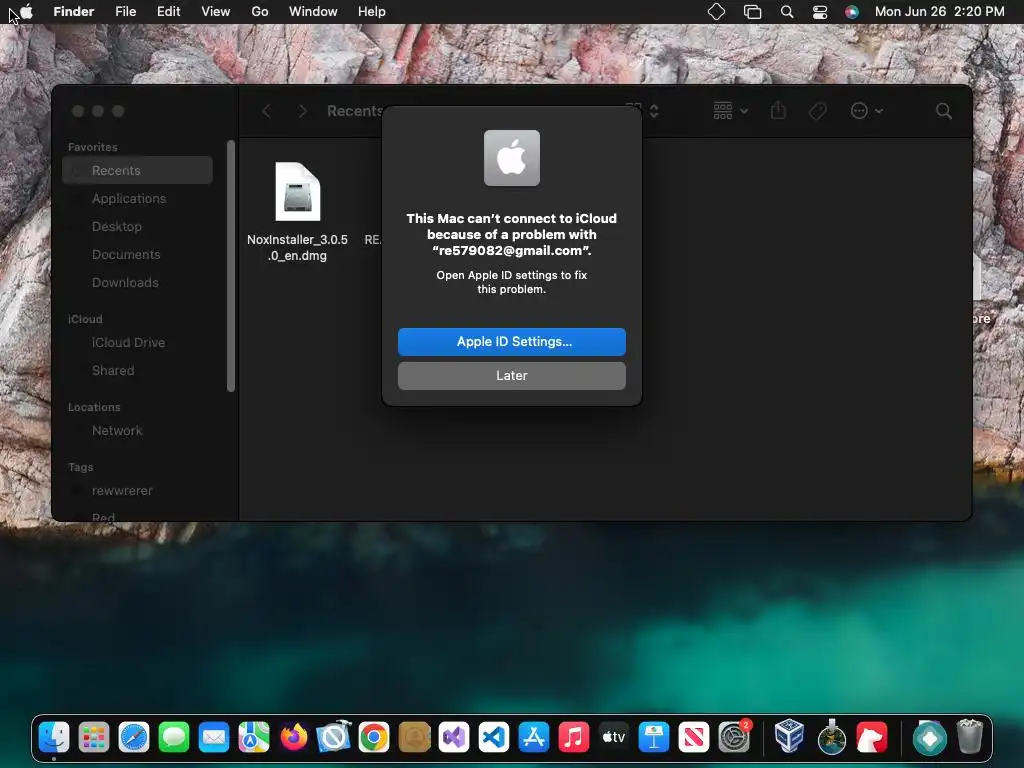Screen dimensions: 1024x768
Task: Select the NoxInstaller_3.0.5.0_en.dmg file icon
Action: pos(298,191)
